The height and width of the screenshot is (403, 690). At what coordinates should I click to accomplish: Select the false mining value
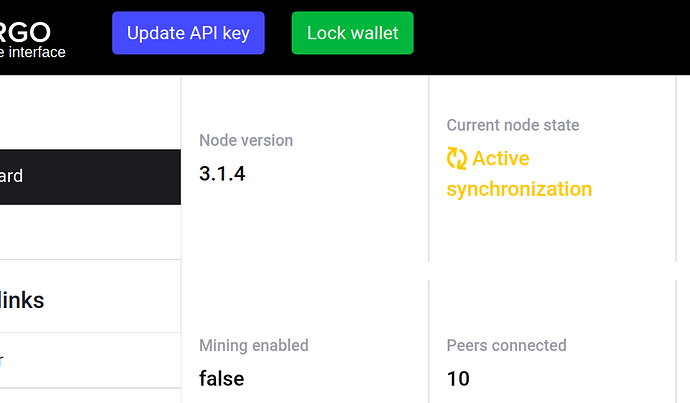click(x=221, y=378)
